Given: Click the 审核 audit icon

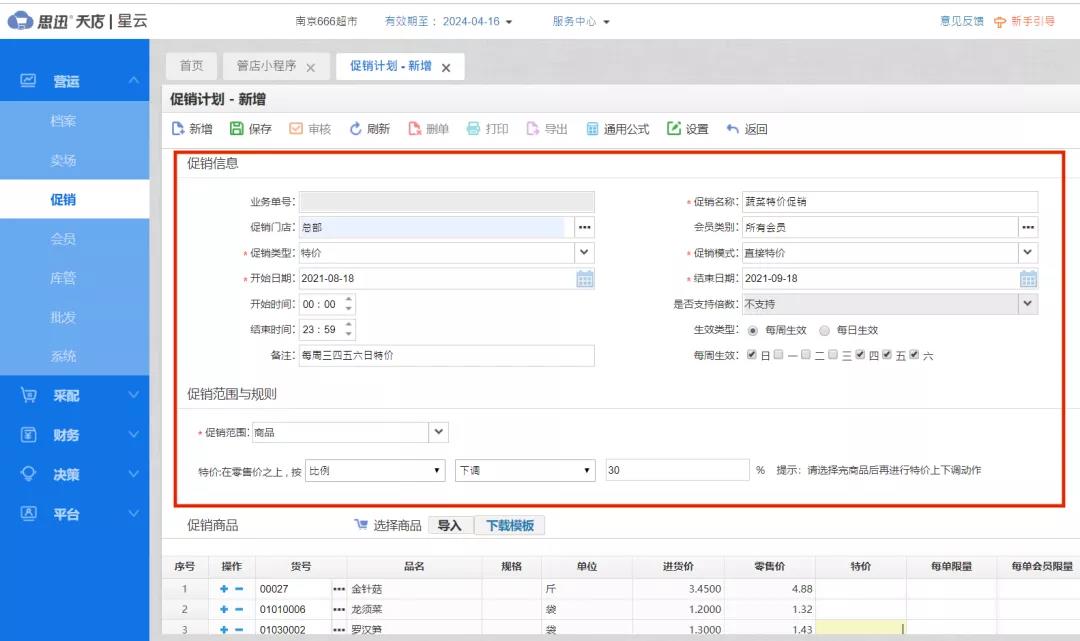Looking at the screenshot, I should click(x=296, y=128).
